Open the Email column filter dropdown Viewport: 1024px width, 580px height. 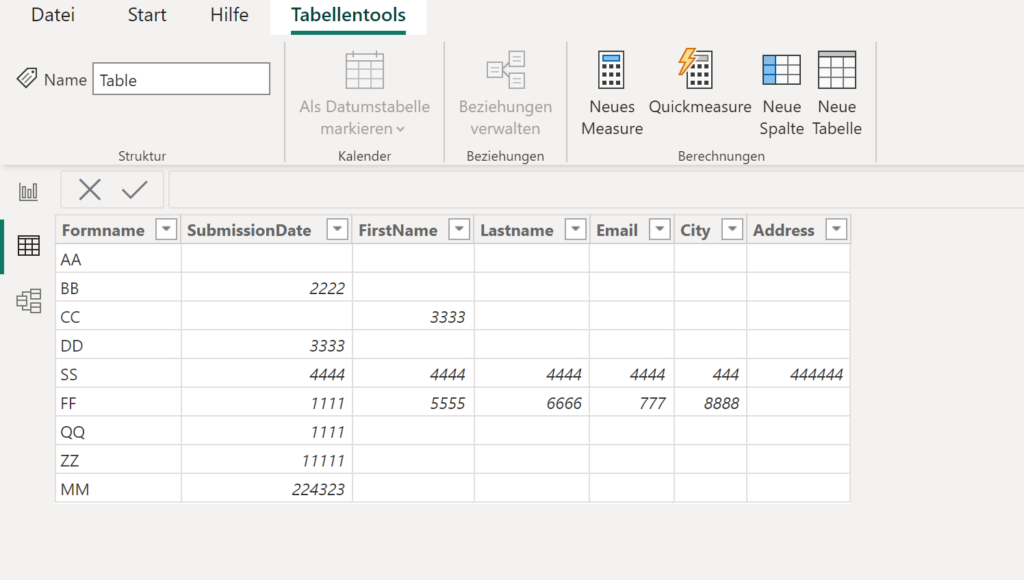(x=658, y=229)
